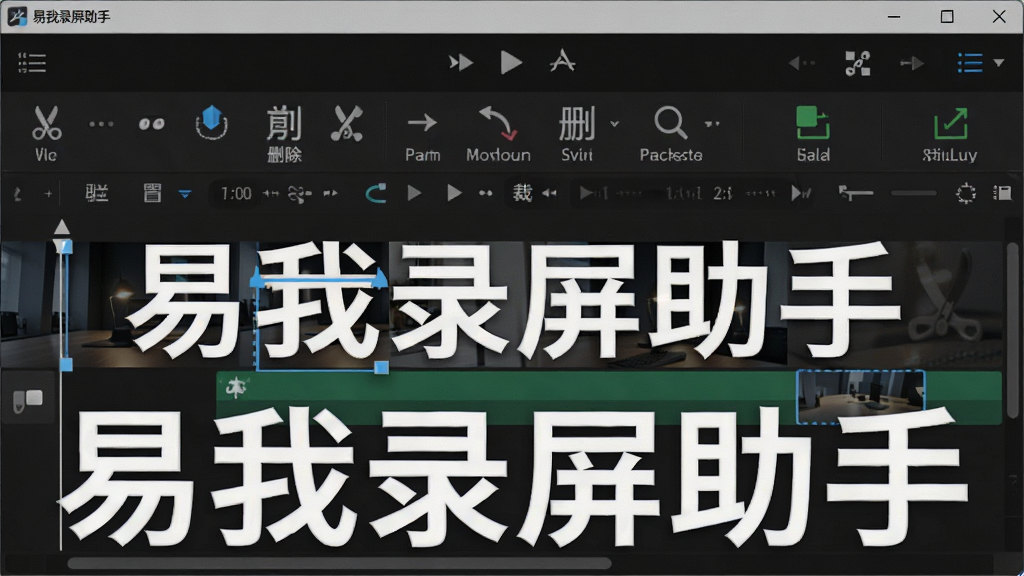
Task: Click the connected squares share icon
Action: pyautogui.click(x=857, y=63)
